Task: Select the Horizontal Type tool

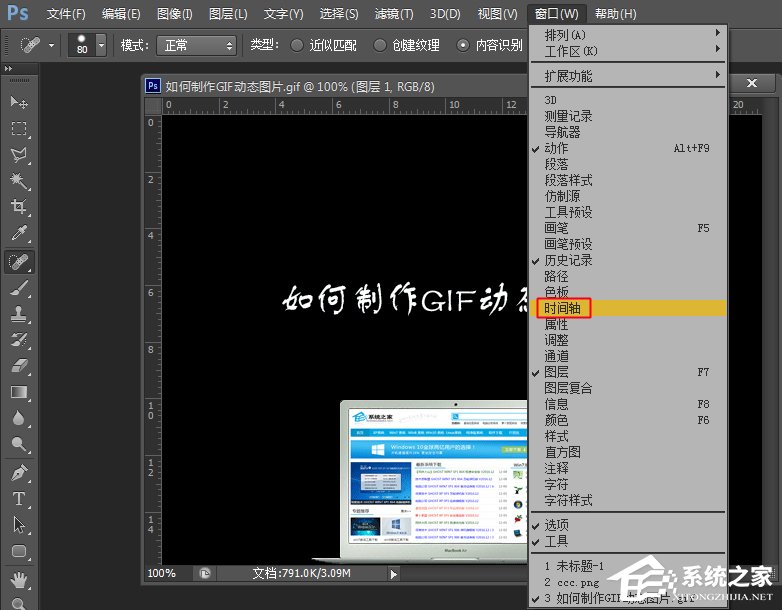Action: (x=19, y=499)
